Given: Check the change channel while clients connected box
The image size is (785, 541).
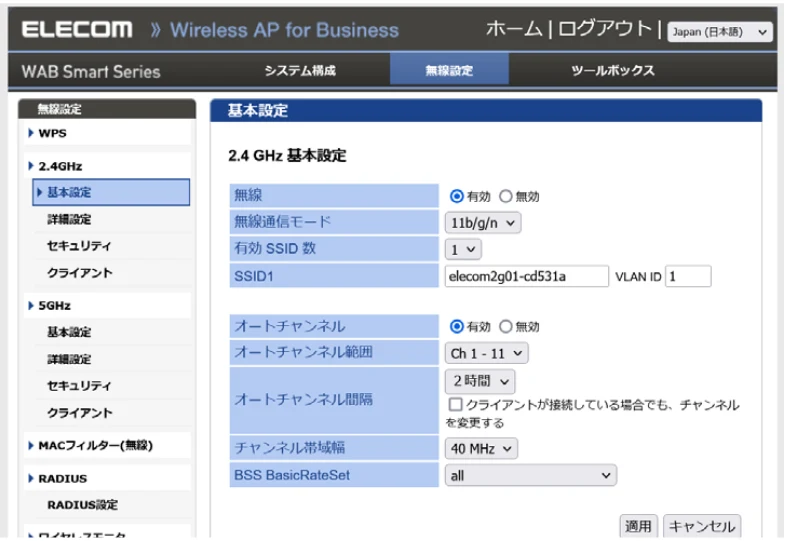Looking at the screenshot, I should tap(455, 404).
